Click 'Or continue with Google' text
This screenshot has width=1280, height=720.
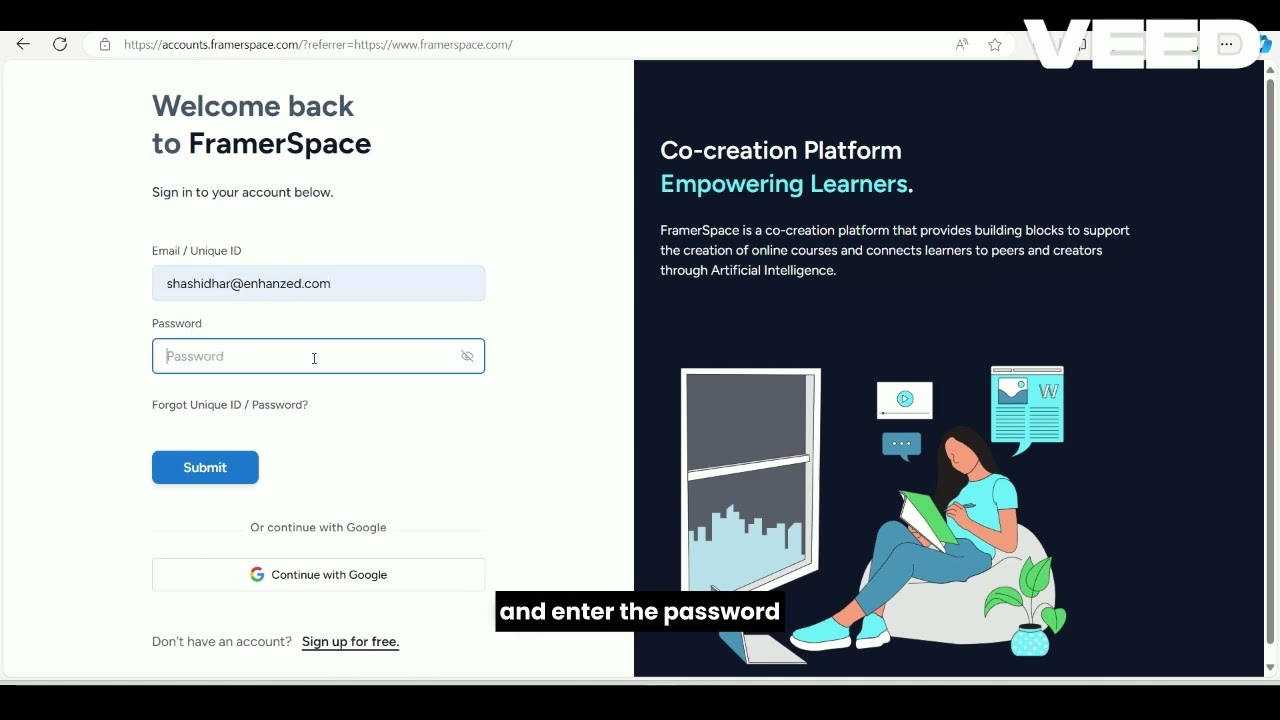tap(318, 528)
